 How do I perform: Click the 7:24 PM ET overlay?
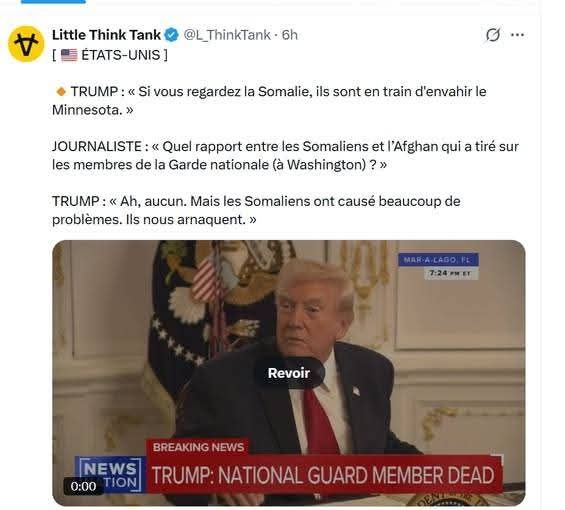click(x=451, y=273)
